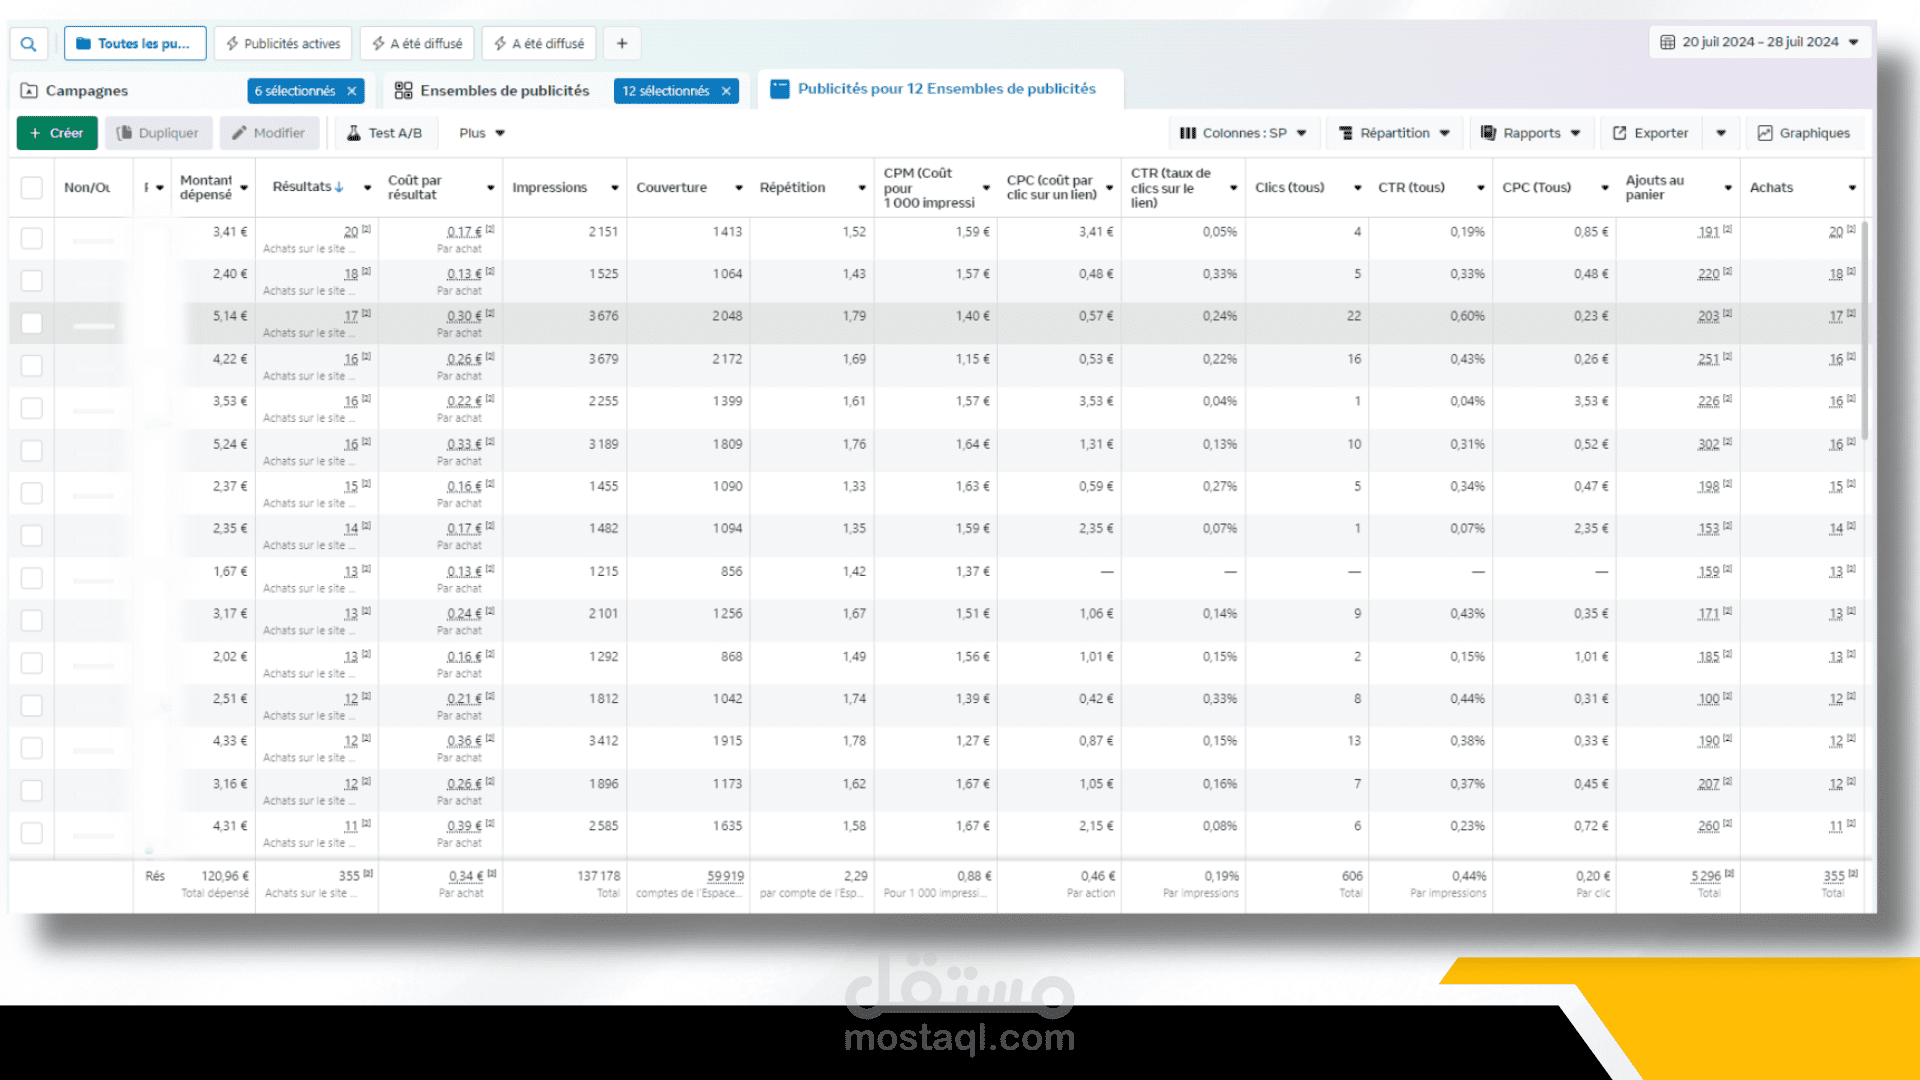Expand arrow next to Exporter
1920x1080 pixels.
(x=1721, y=133)
